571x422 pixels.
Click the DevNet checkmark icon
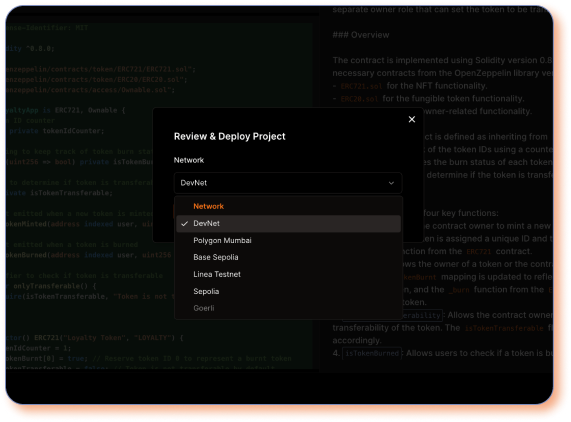(185, 224)
